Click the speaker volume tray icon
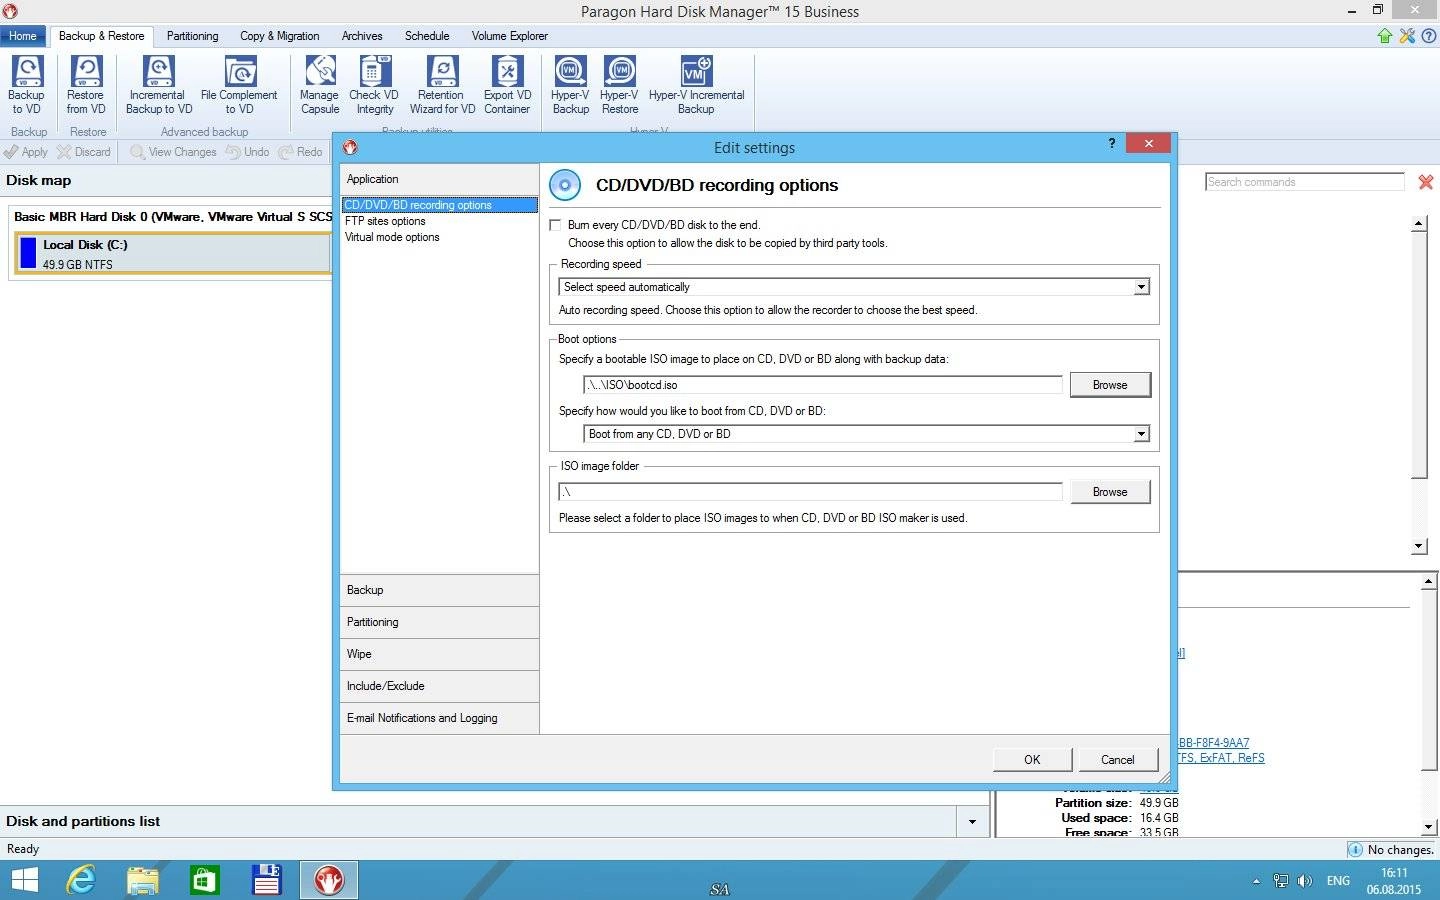This screenshot has height=900, width=1440. [1304, 881]
